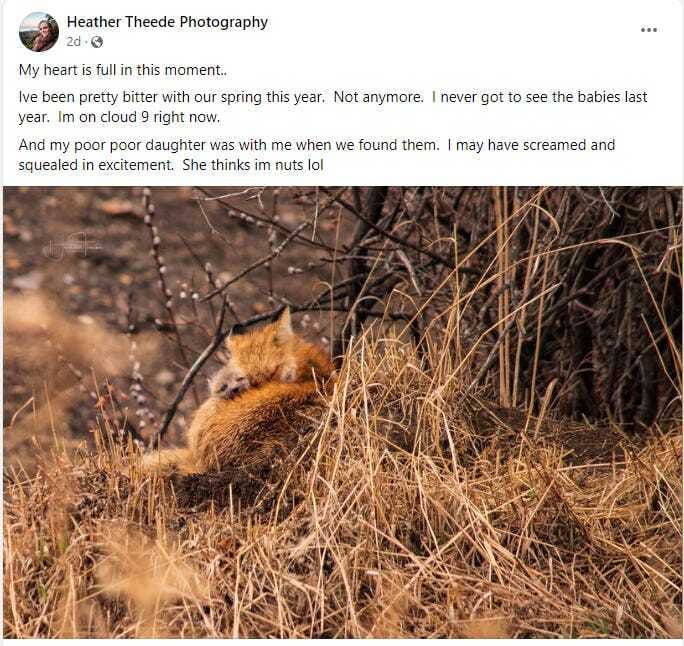Click the globe public audience icon

point(96,42)
